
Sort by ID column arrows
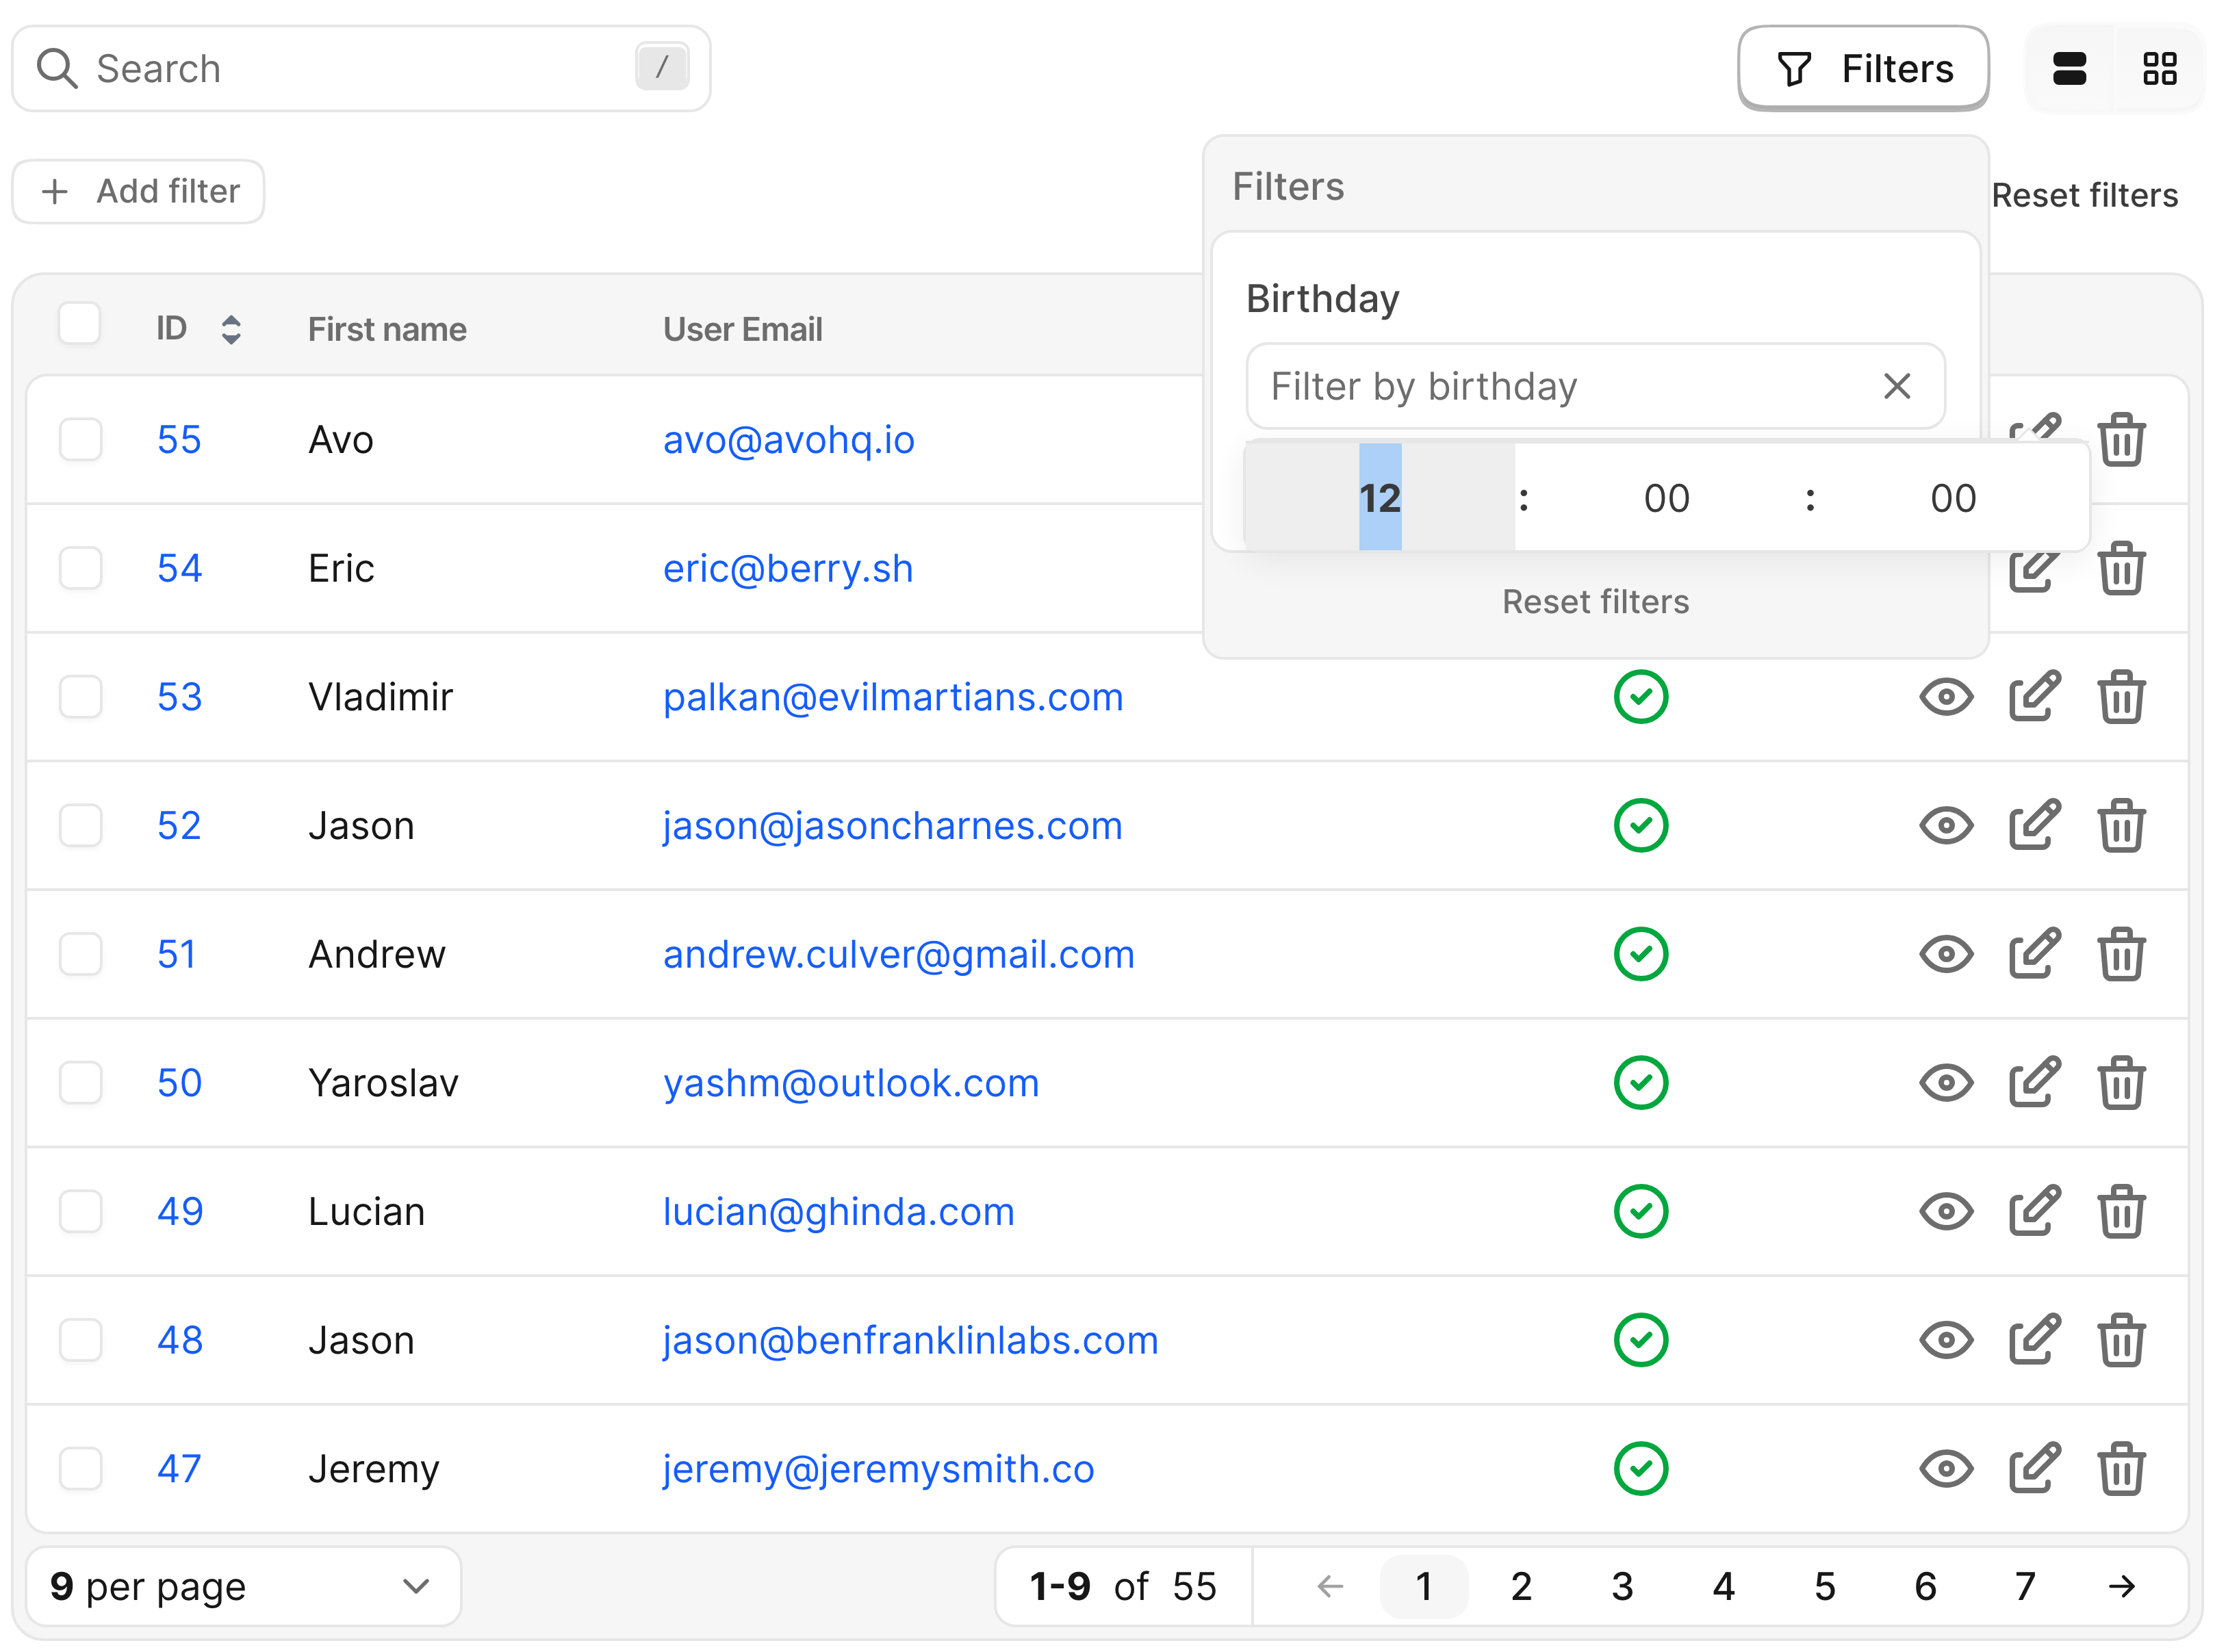click(x=231, y=330)
